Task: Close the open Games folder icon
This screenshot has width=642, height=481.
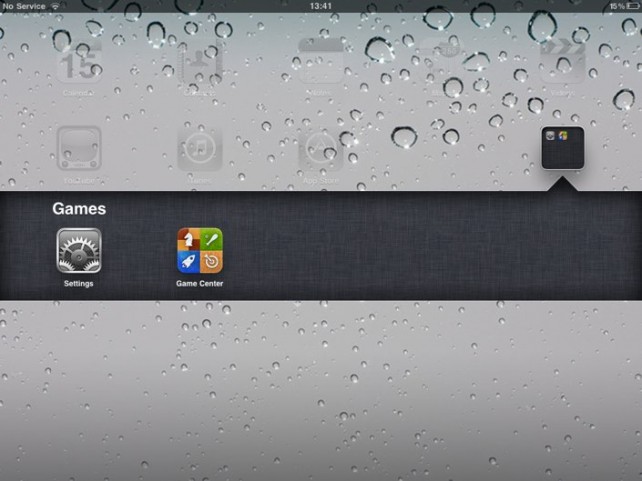Action: point(563,148)
